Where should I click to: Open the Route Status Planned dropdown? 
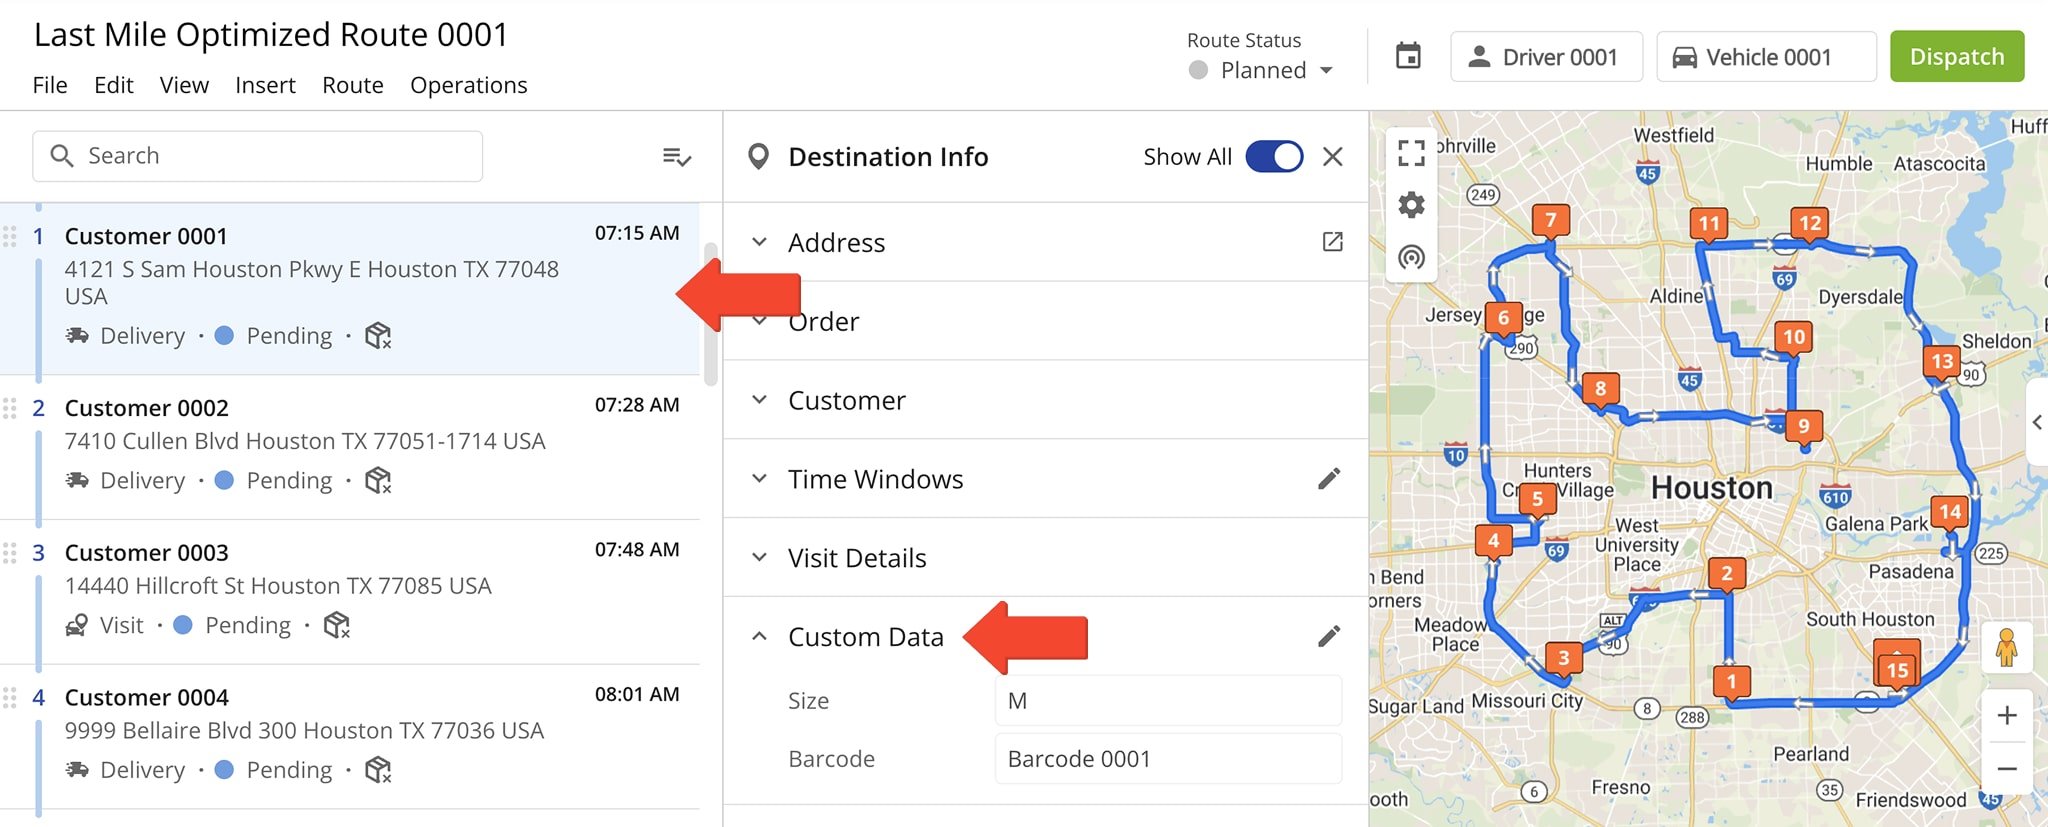pyautogui.click(x=1262, y=70)
